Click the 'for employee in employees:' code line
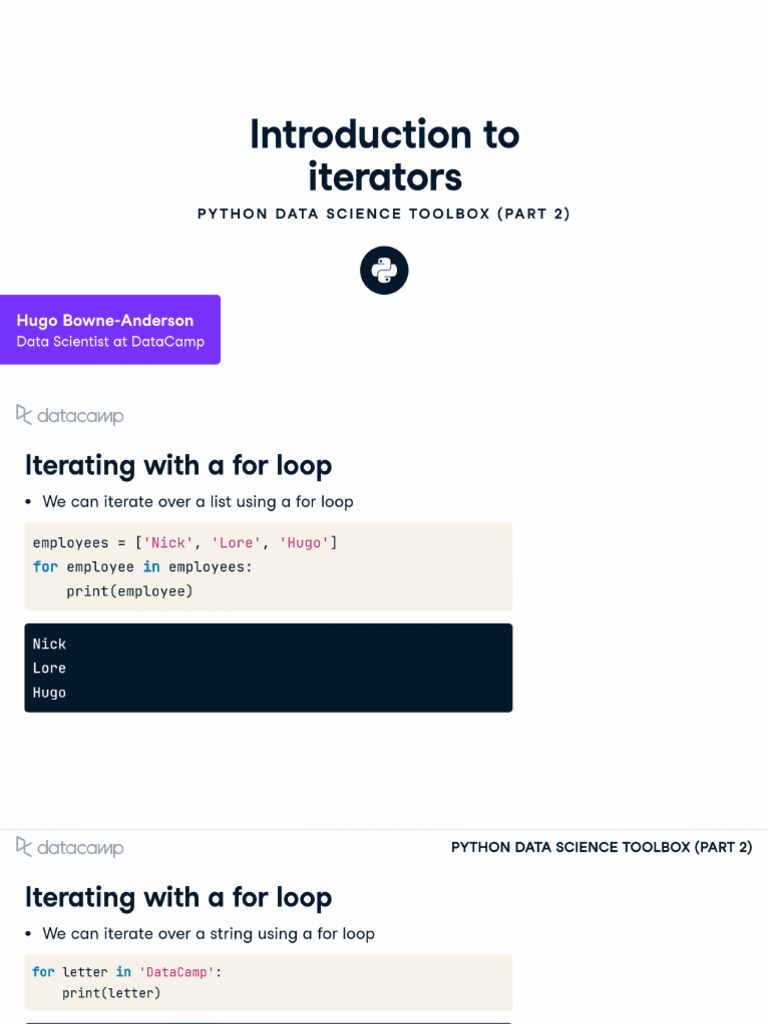 (143, 567)
